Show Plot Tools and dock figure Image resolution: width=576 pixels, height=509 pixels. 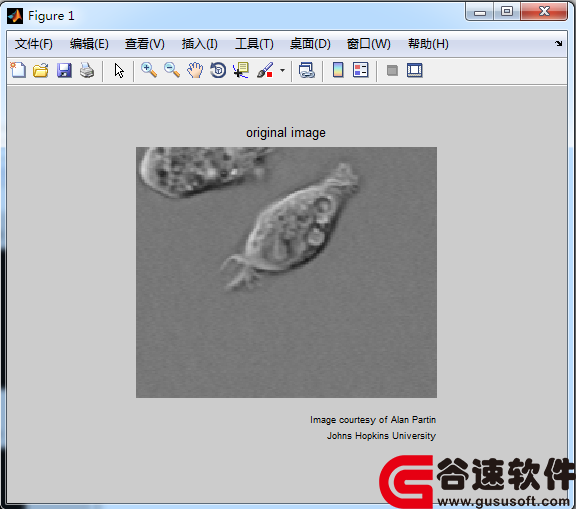coord(415,70)
